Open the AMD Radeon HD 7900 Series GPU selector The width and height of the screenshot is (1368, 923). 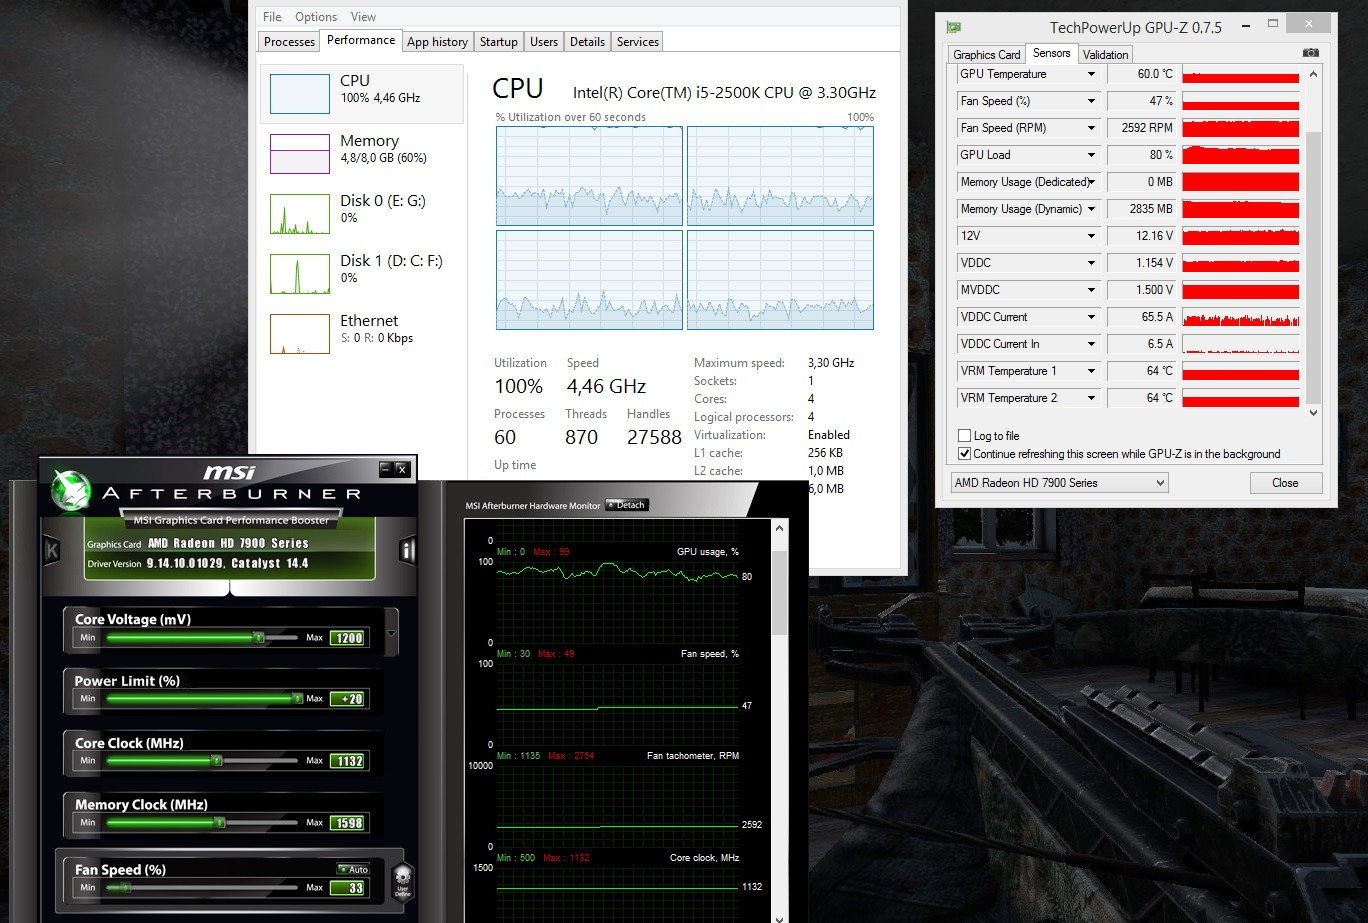(x=1059, y=483)
